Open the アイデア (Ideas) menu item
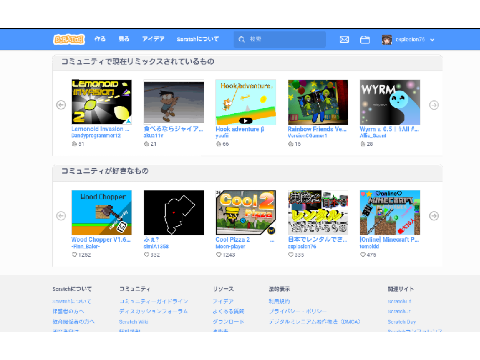480x360 pixels. coord(153,39)
